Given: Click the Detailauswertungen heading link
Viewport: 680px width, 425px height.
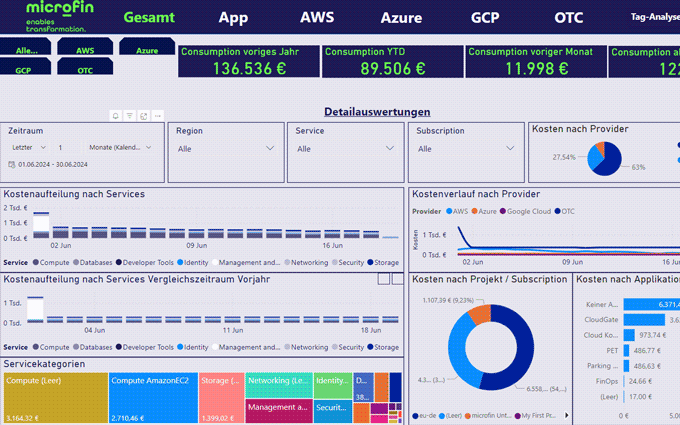Looking at the screenshot, I should click(377, 112).
